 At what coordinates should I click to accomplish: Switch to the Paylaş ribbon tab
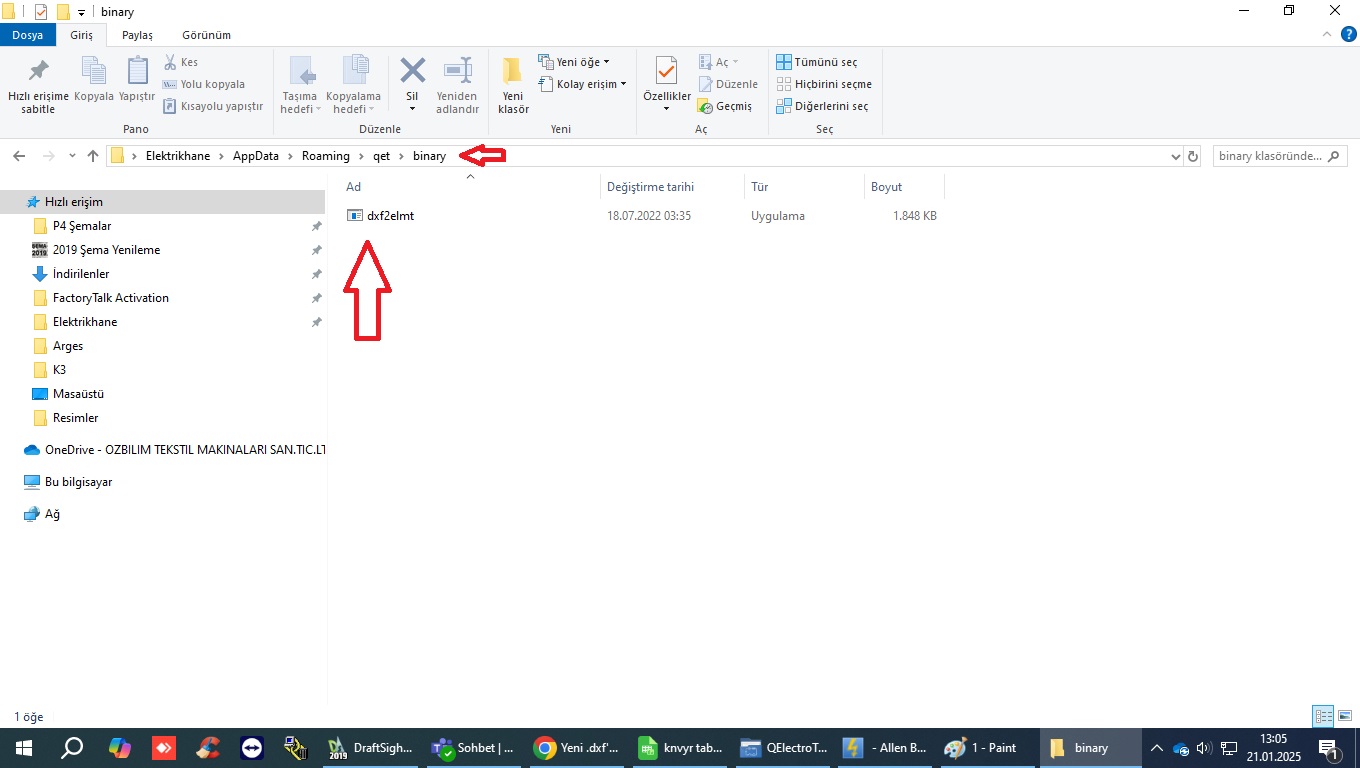(137, 35)
